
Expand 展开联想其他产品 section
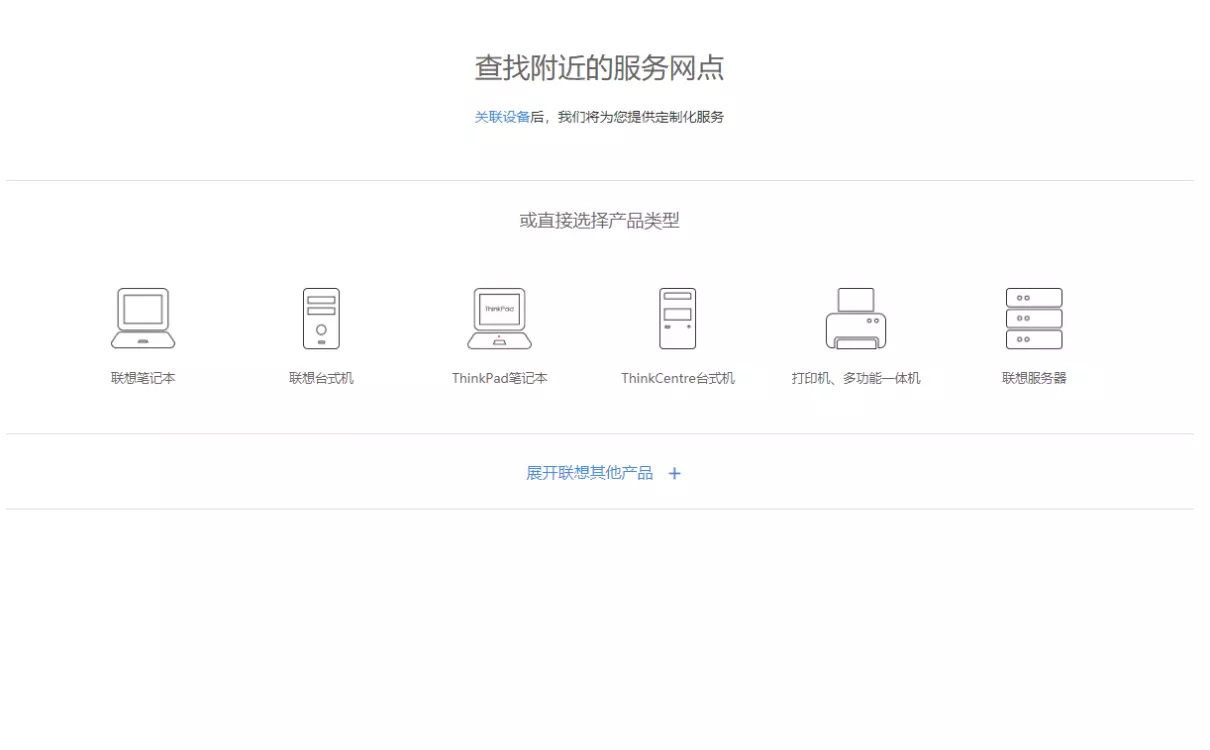(589, 473)
